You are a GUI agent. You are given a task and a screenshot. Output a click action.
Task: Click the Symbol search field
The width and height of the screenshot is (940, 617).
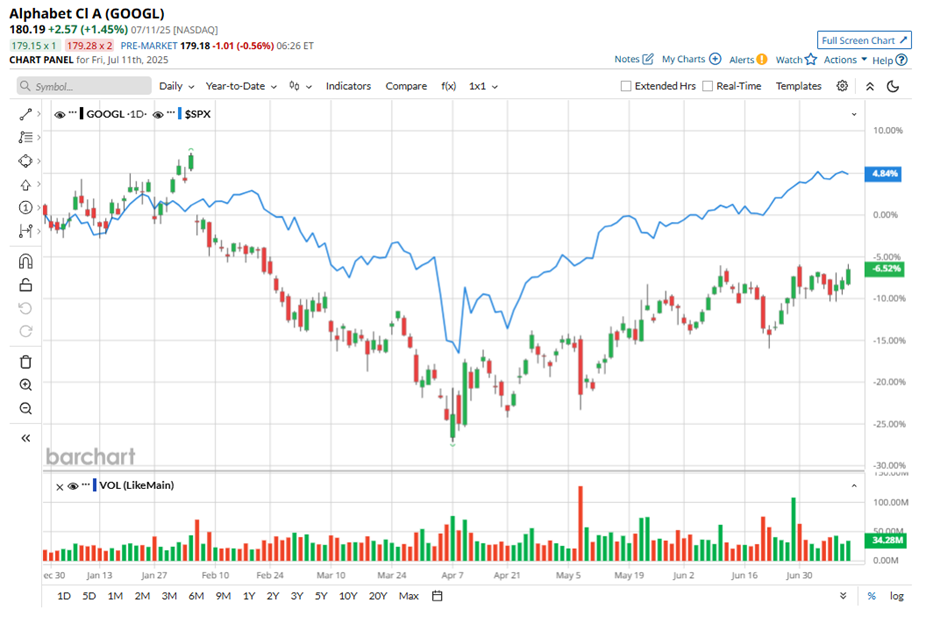(x=84, y=86)
